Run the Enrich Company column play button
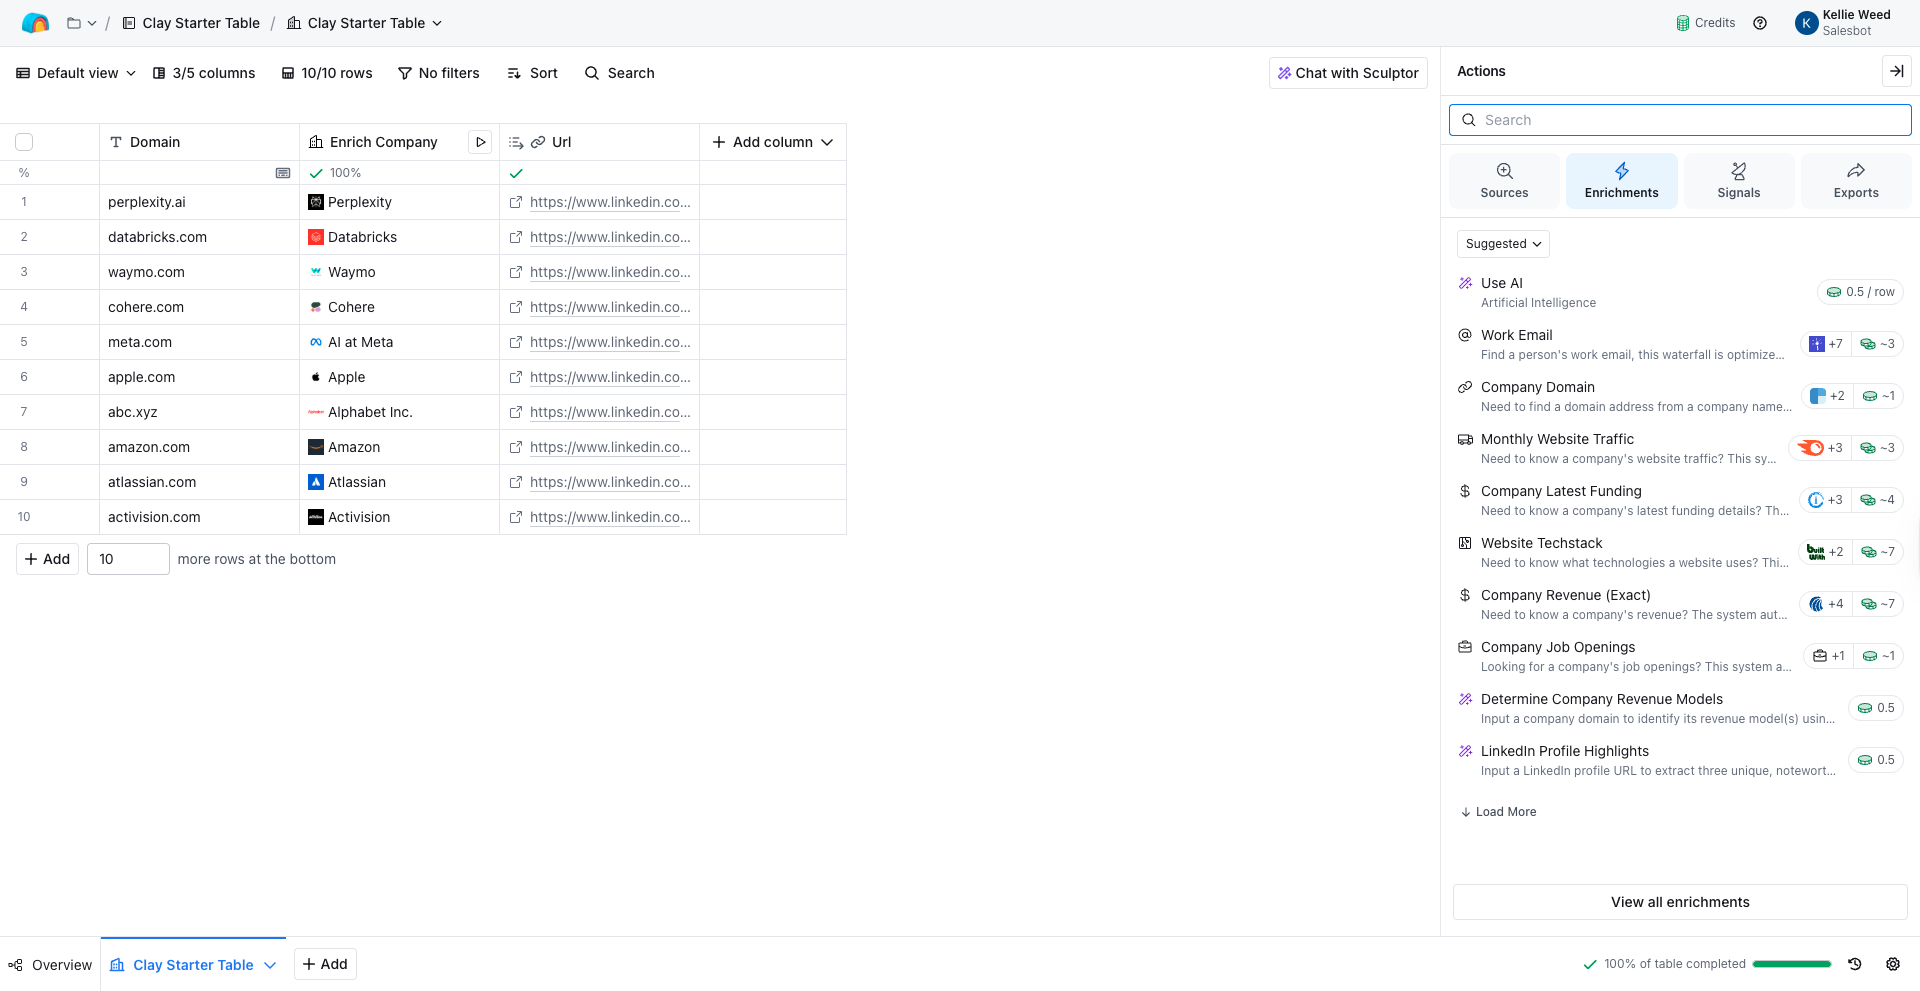 coord(480,142)
